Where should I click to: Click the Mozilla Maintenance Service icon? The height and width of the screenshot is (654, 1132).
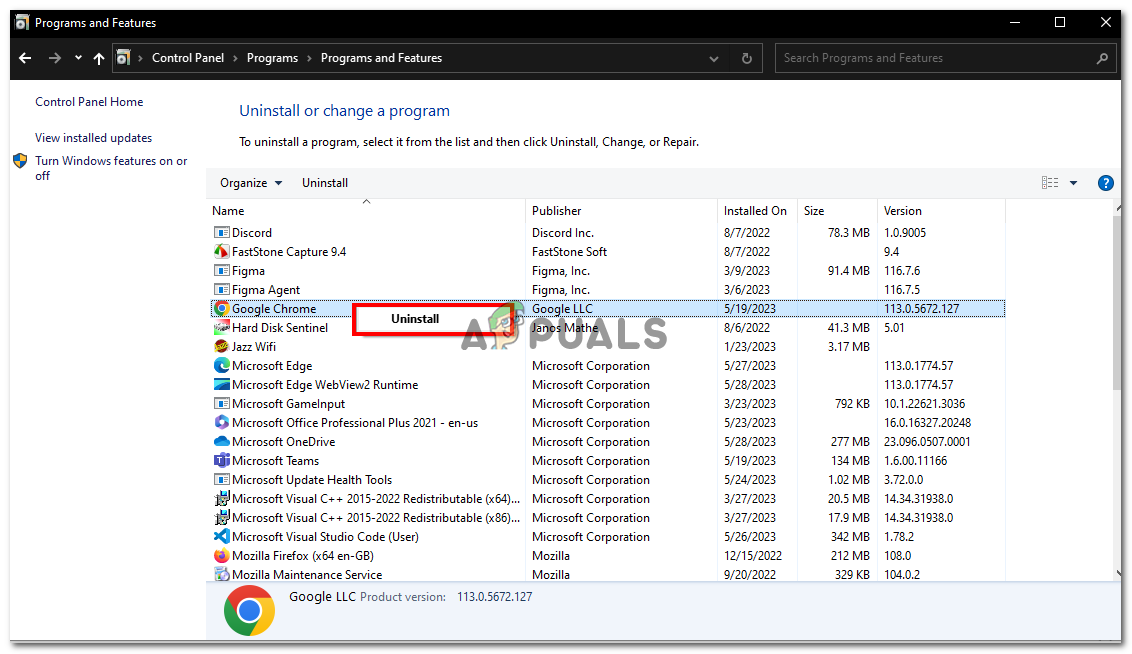tap(222, 575)
